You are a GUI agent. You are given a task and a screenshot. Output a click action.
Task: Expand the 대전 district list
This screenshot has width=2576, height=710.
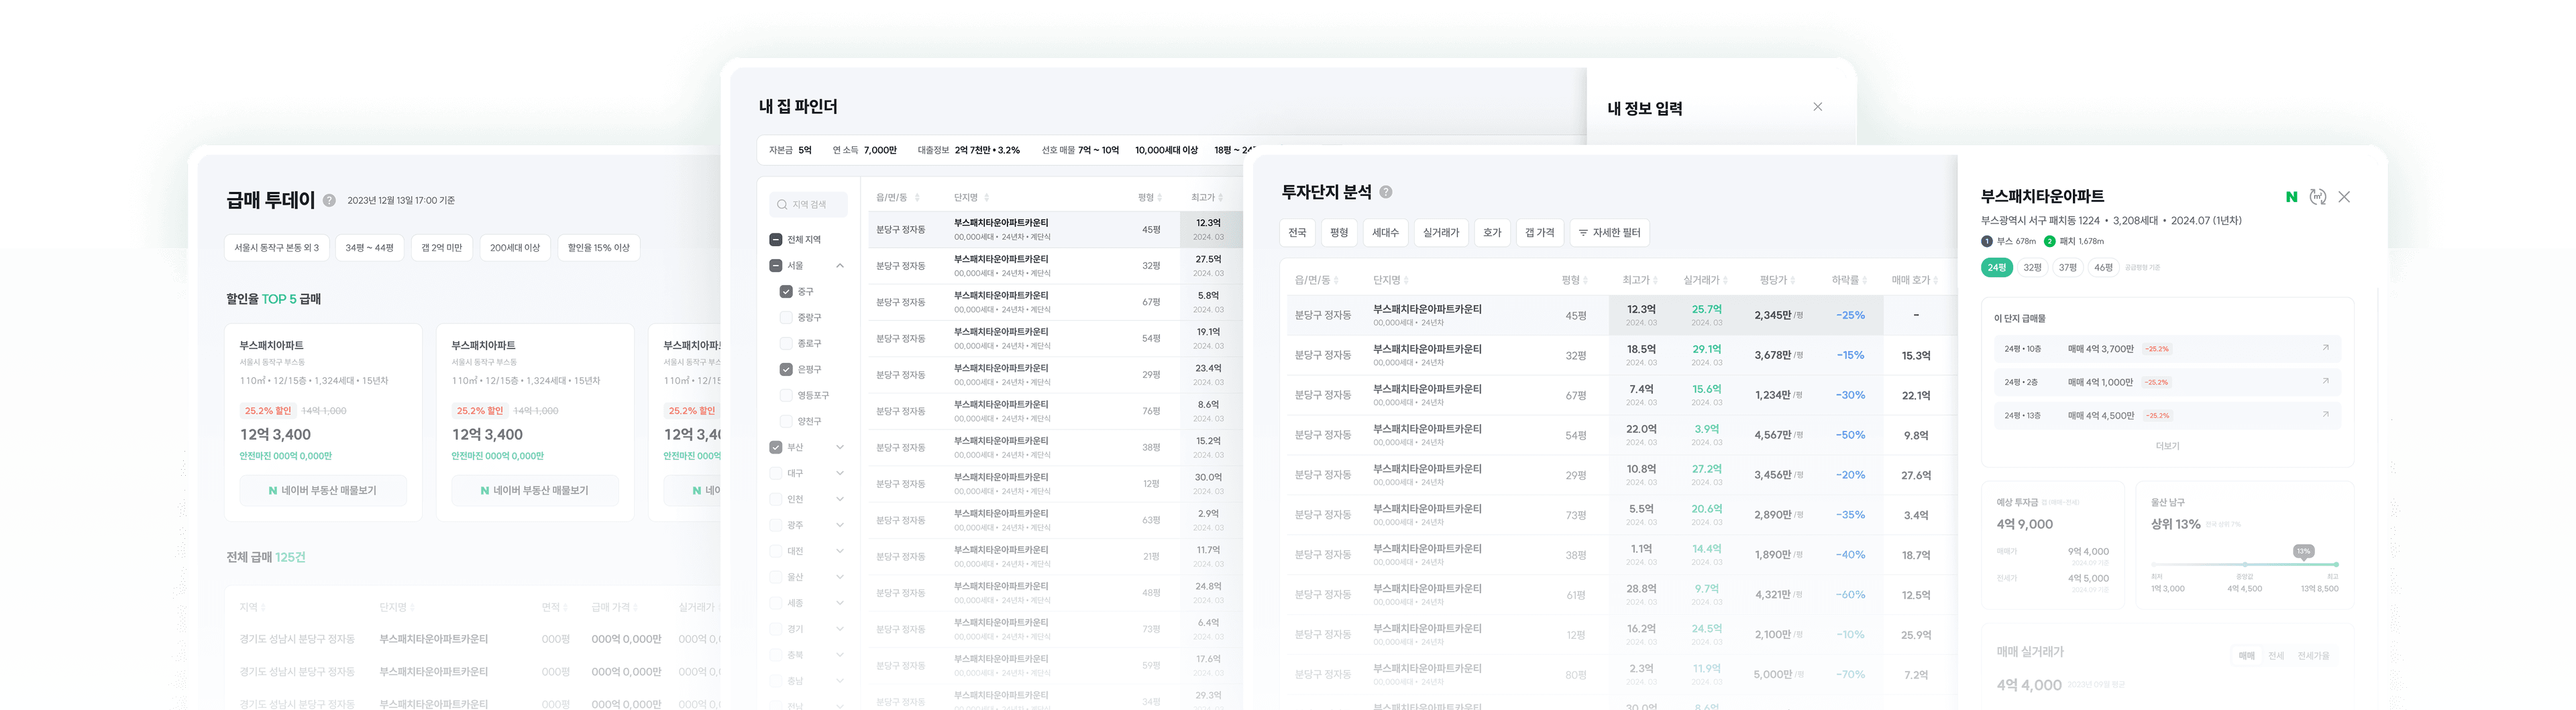point(840,551)
